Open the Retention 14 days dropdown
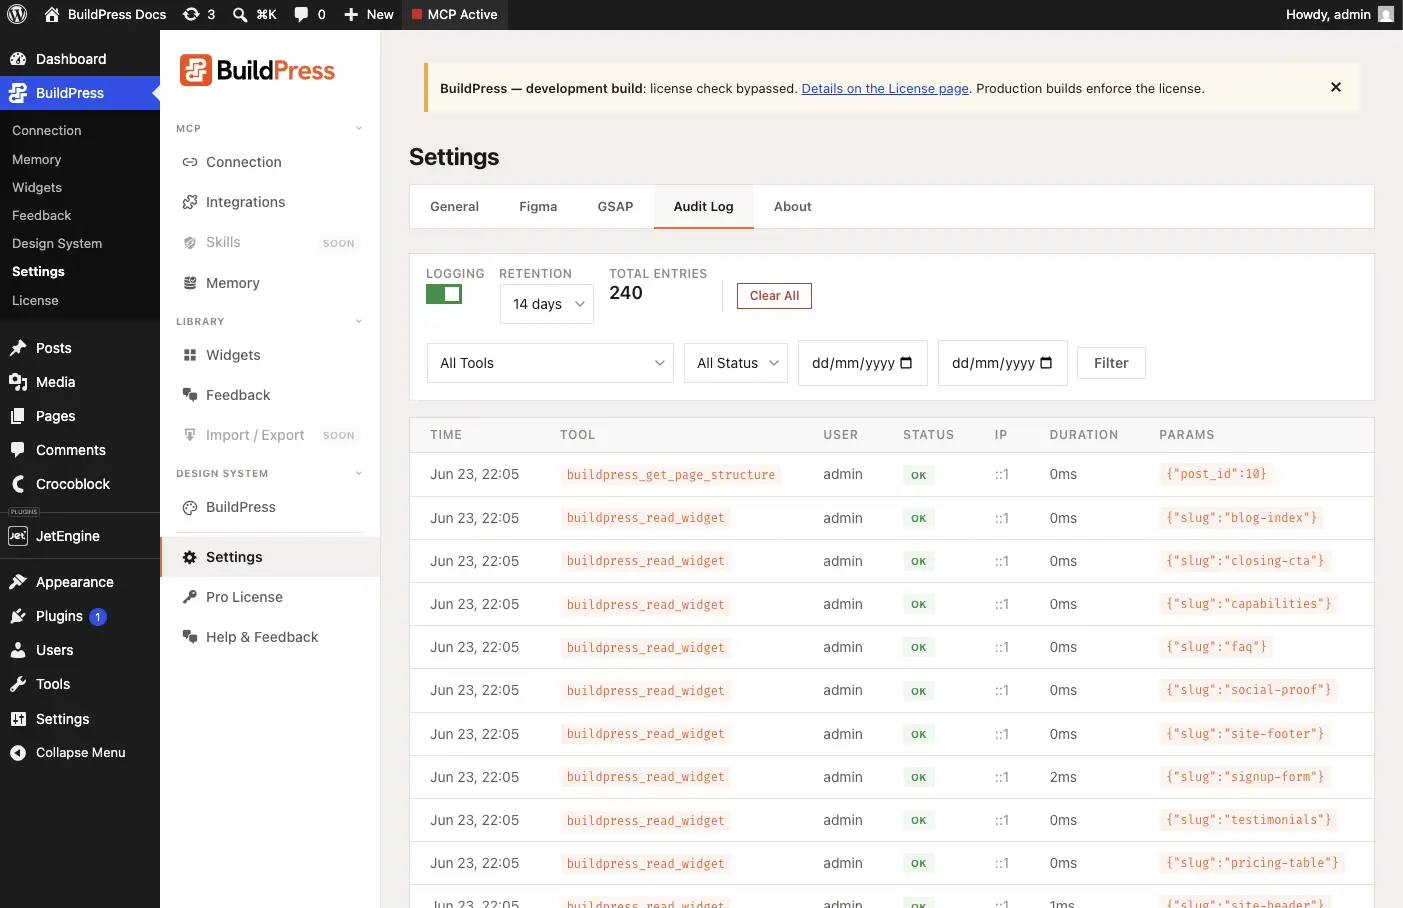 point(547,304)
